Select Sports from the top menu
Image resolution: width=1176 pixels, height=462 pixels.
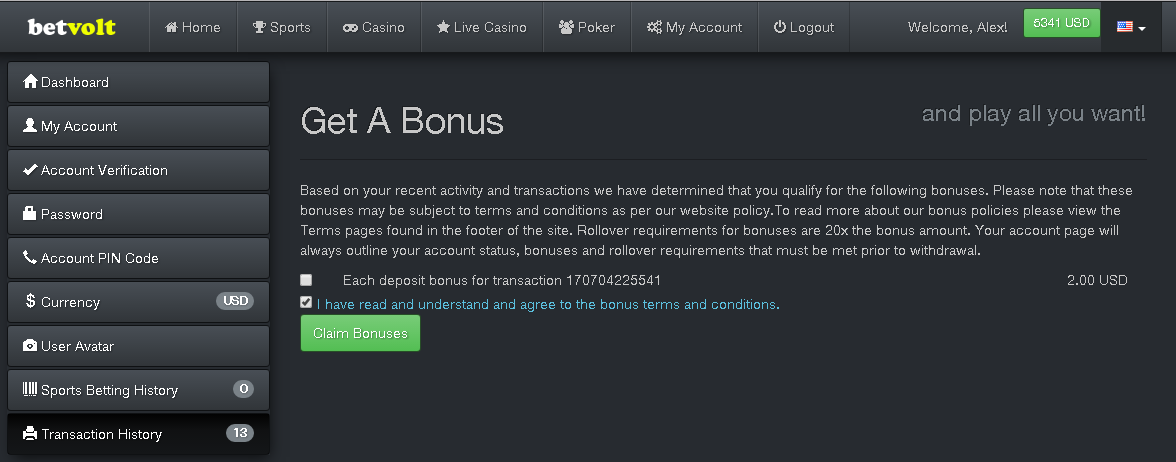click(x=281, y=27)
